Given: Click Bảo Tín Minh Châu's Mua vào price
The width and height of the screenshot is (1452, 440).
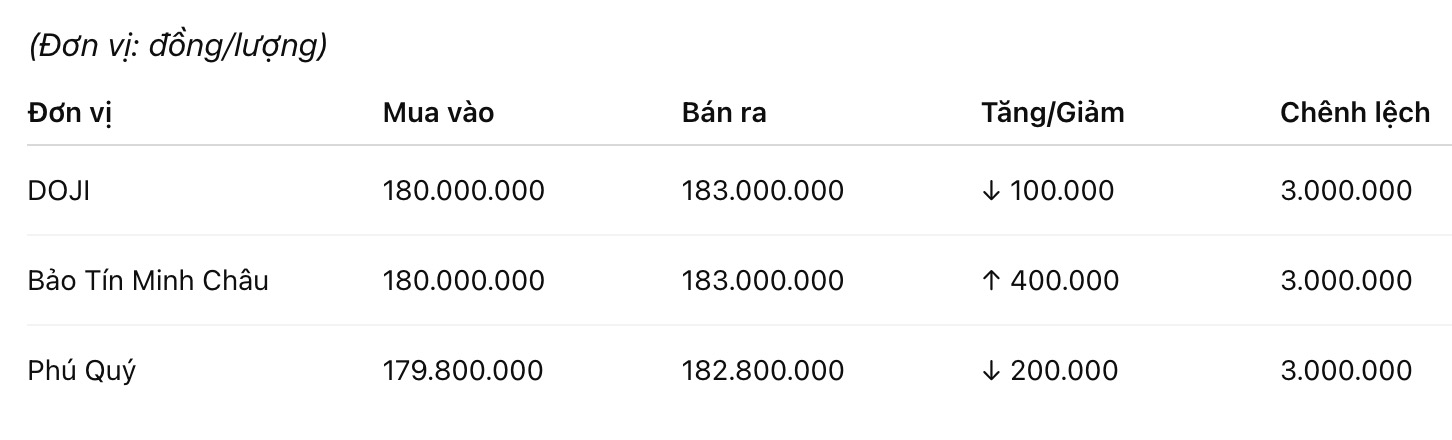Looking at the screenshot, I should click(x=463, y=281).
